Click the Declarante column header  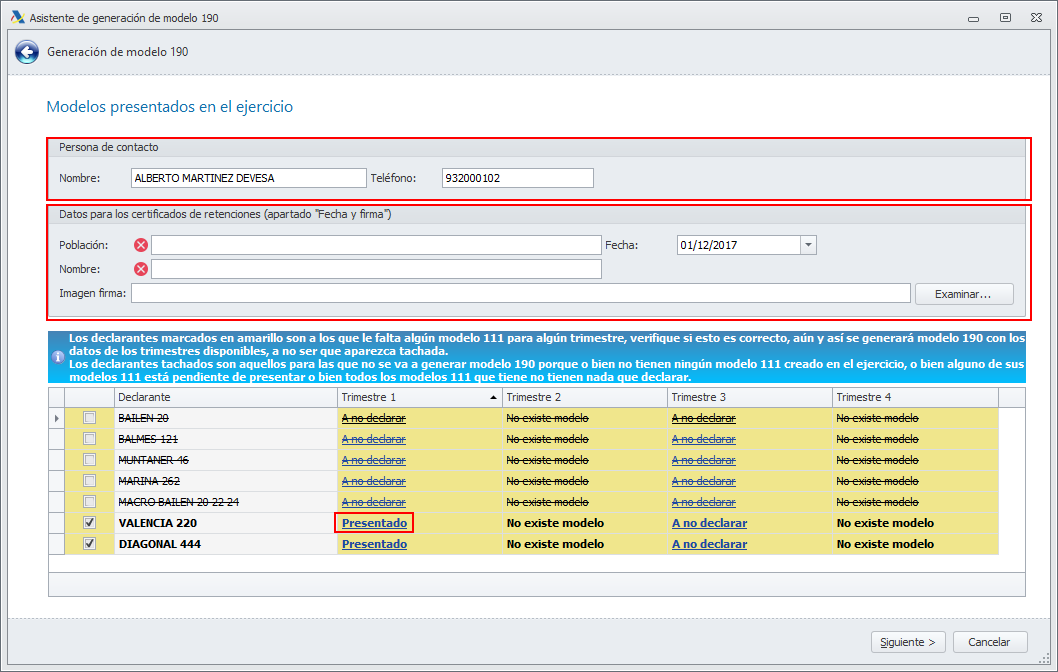[223, 398]
